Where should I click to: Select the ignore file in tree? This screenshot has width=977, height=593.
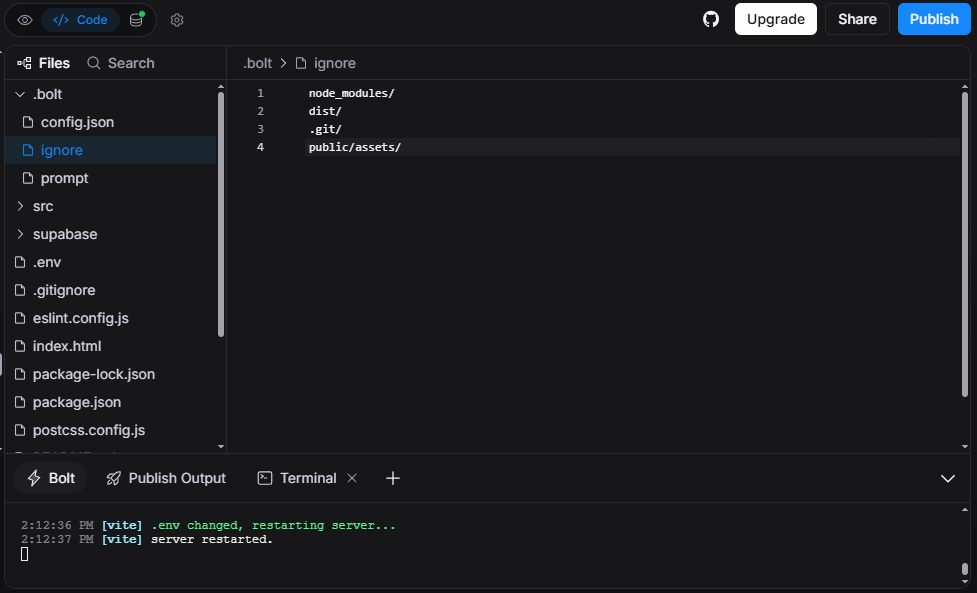tap(111, 150)
